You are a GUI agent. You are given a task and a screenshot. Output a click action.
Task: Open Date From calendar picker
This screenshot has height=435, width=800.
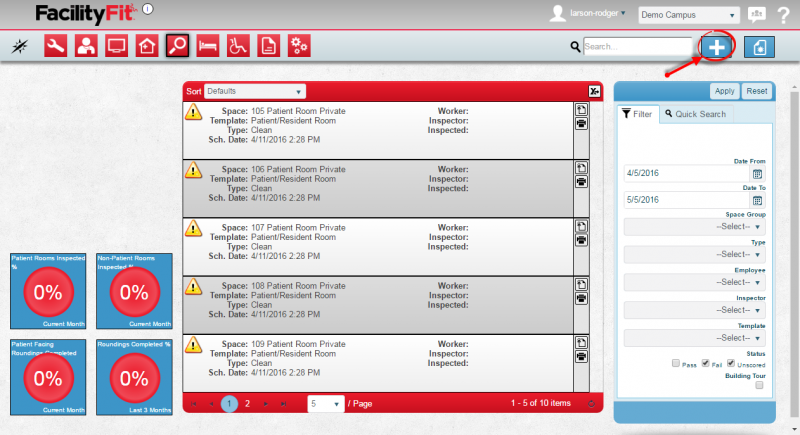[757, 175]
